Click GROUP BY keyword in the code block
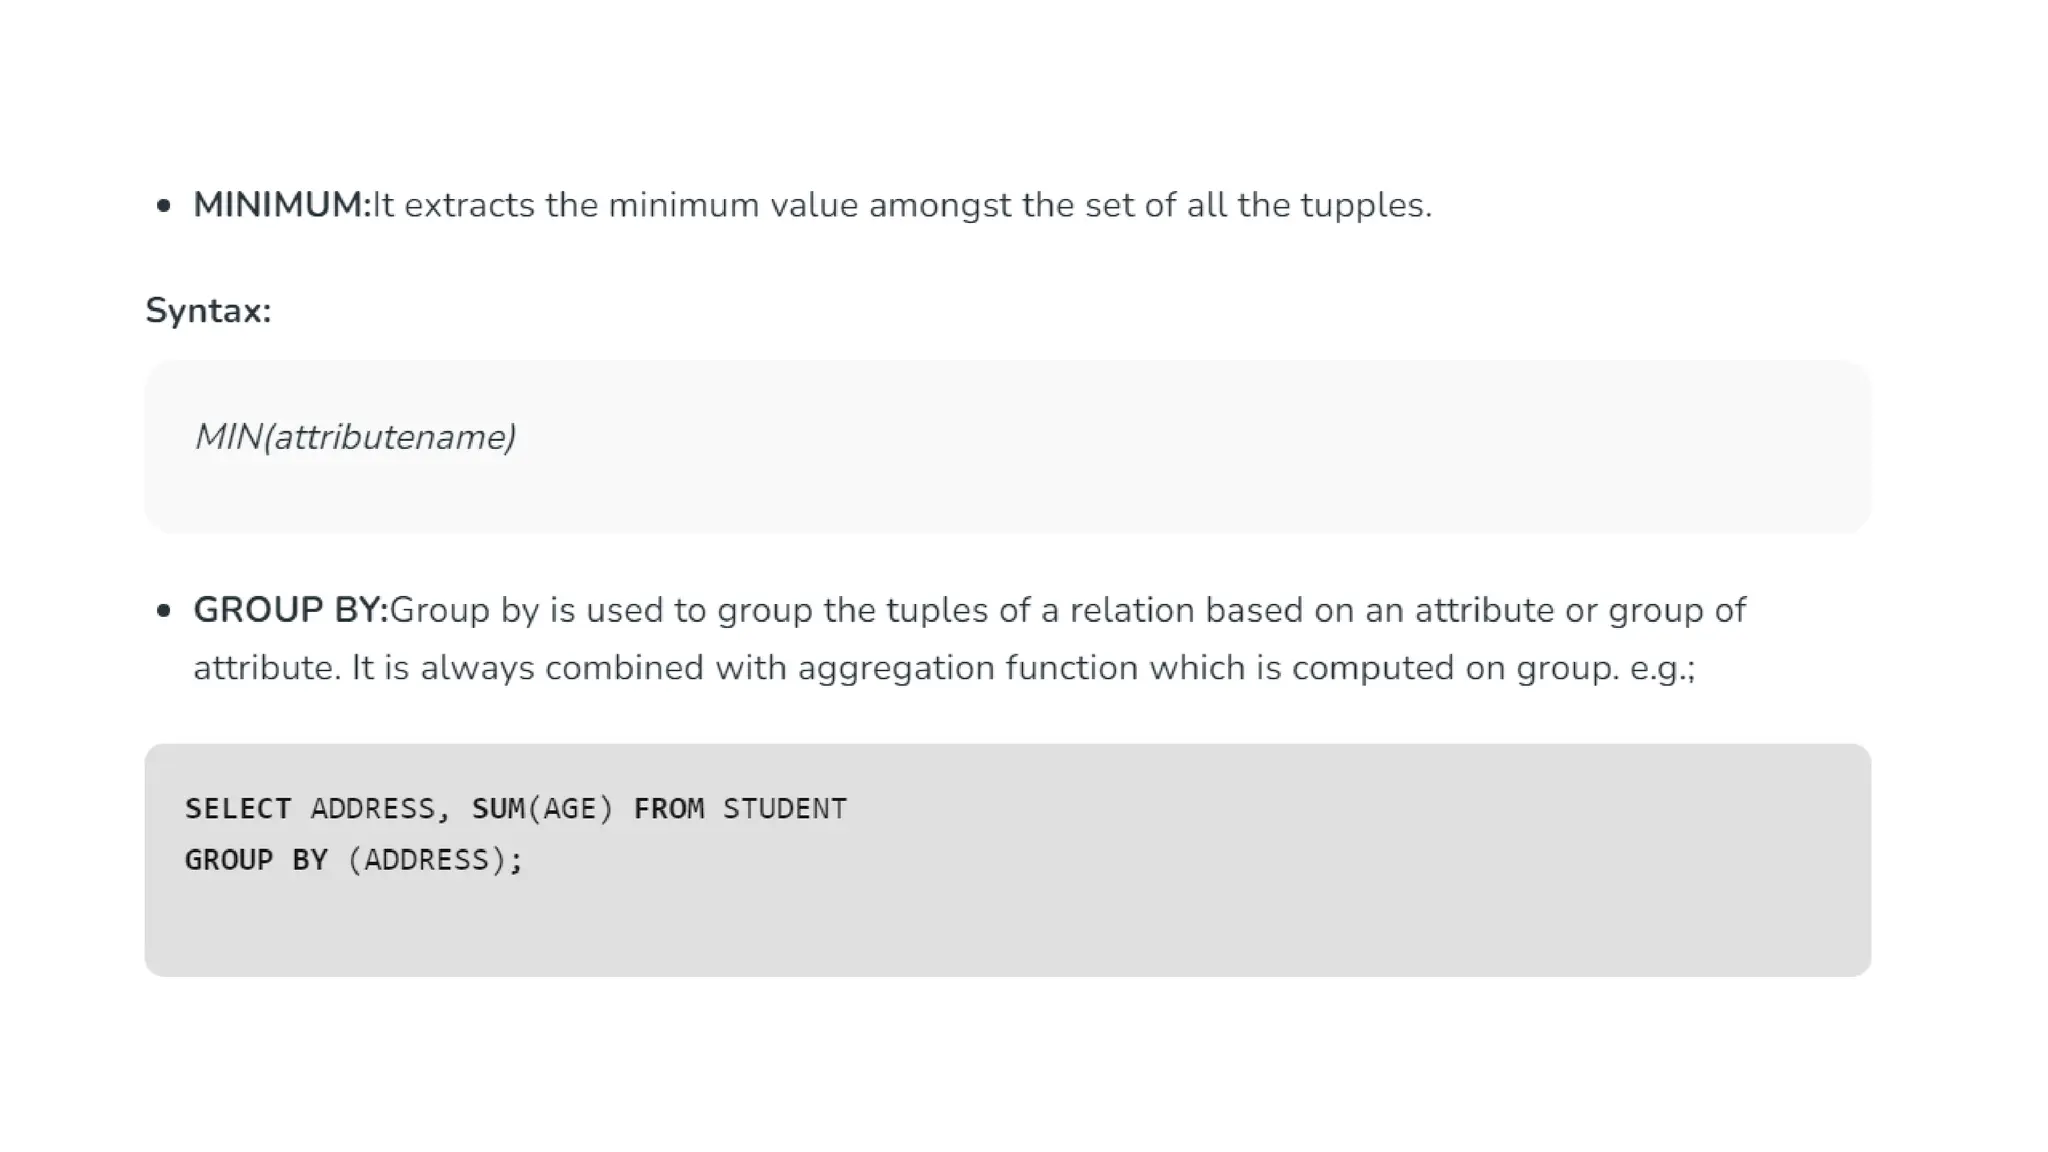The image size is (2048, 1152). click(x=256, y=860)
